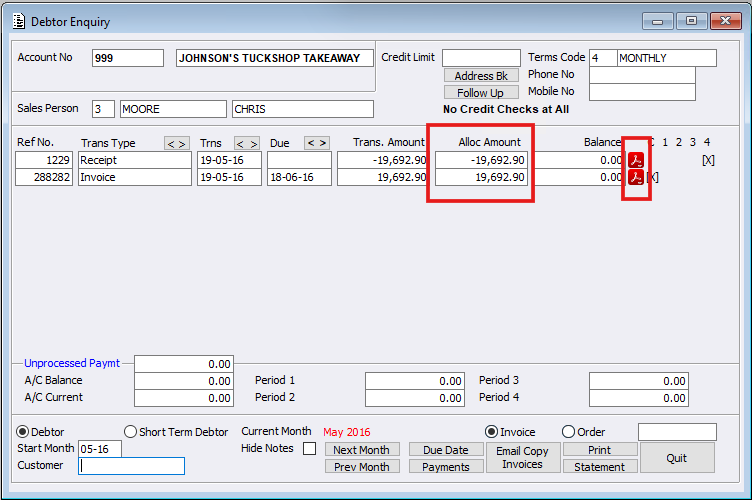Click the Start Month field

click(100, 449)
